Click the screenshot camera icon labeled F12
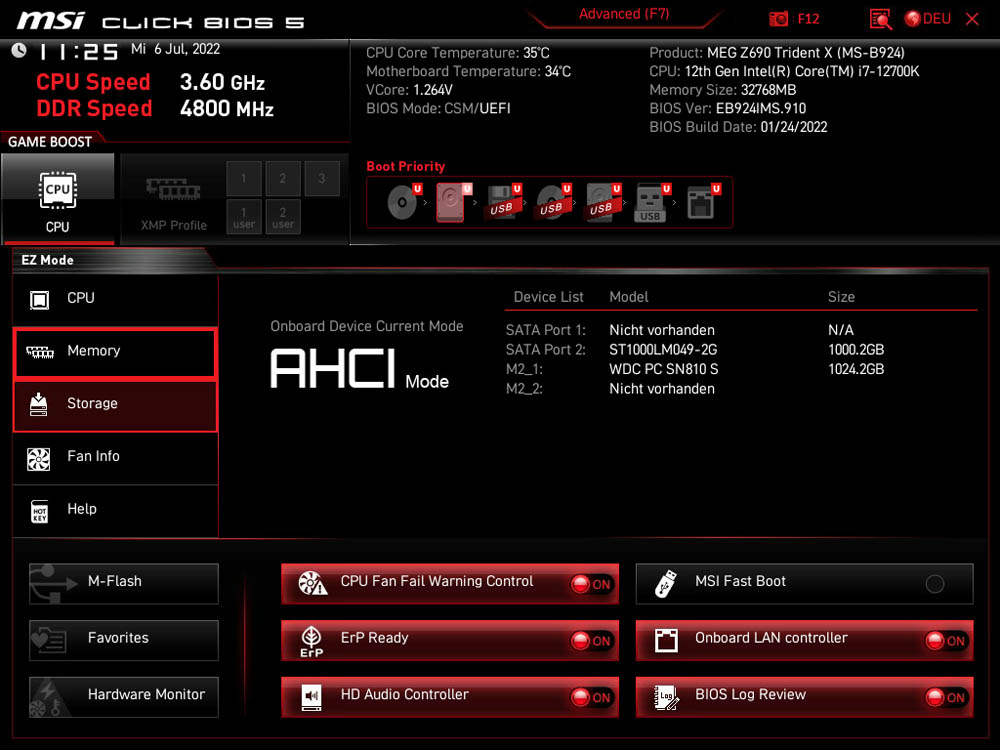 click(778, 19)
